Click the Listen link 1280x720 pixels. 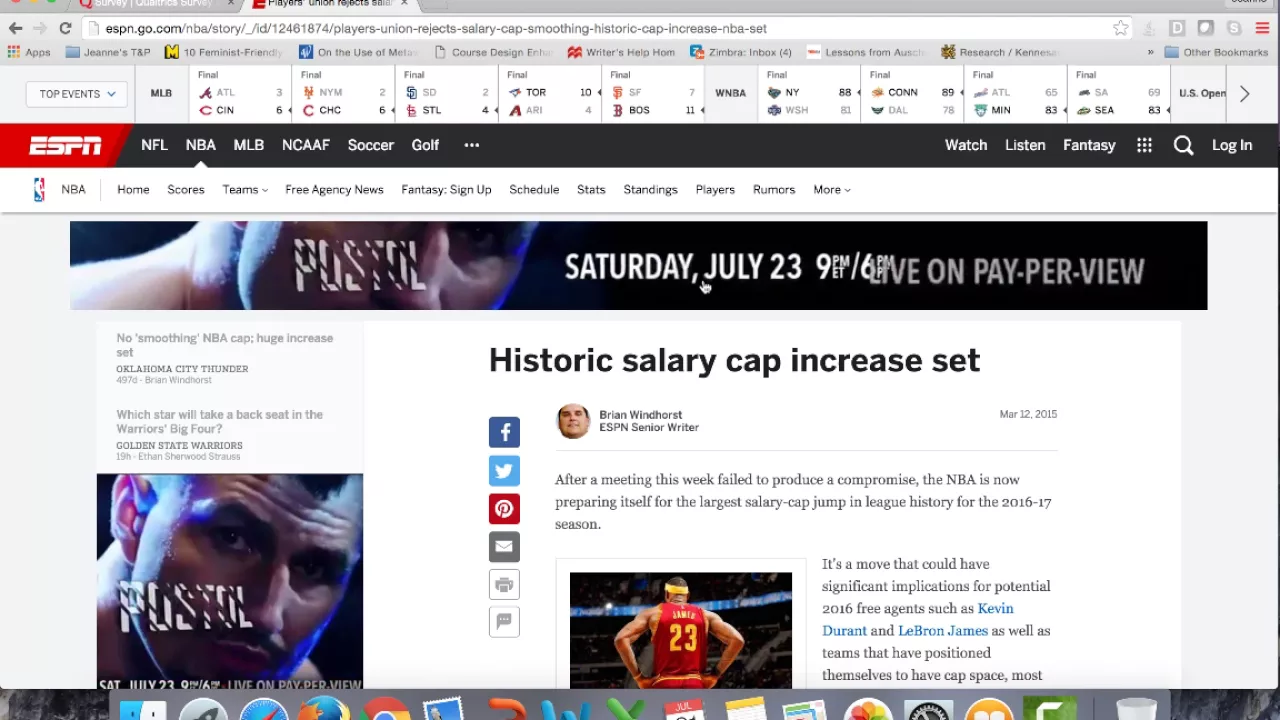1025,145
